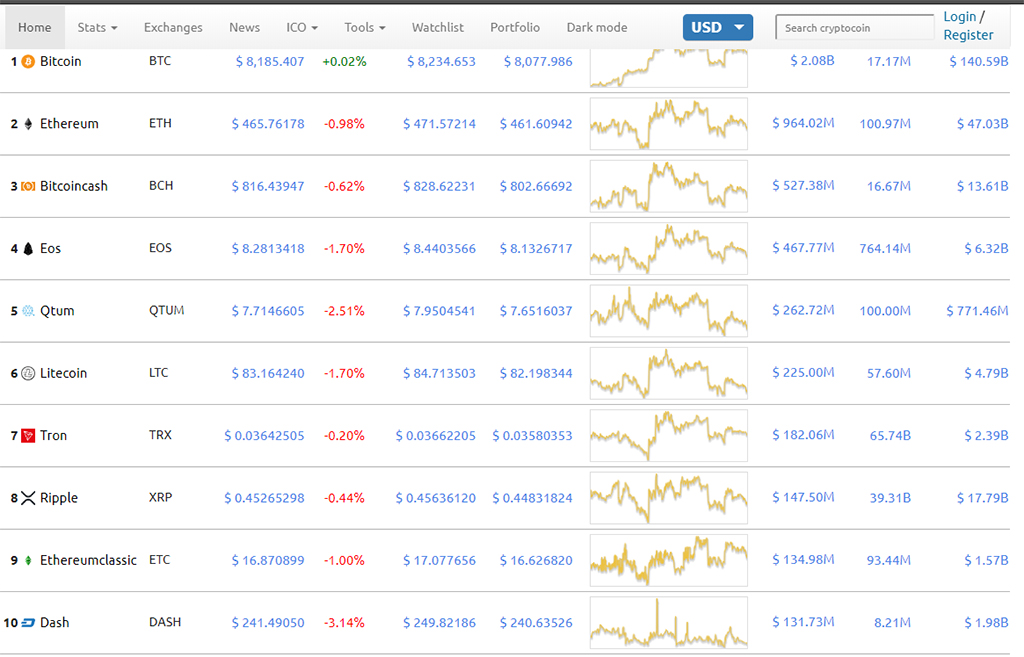
Task: Click the Litecoin logo icon
Action: pos(28,373)
